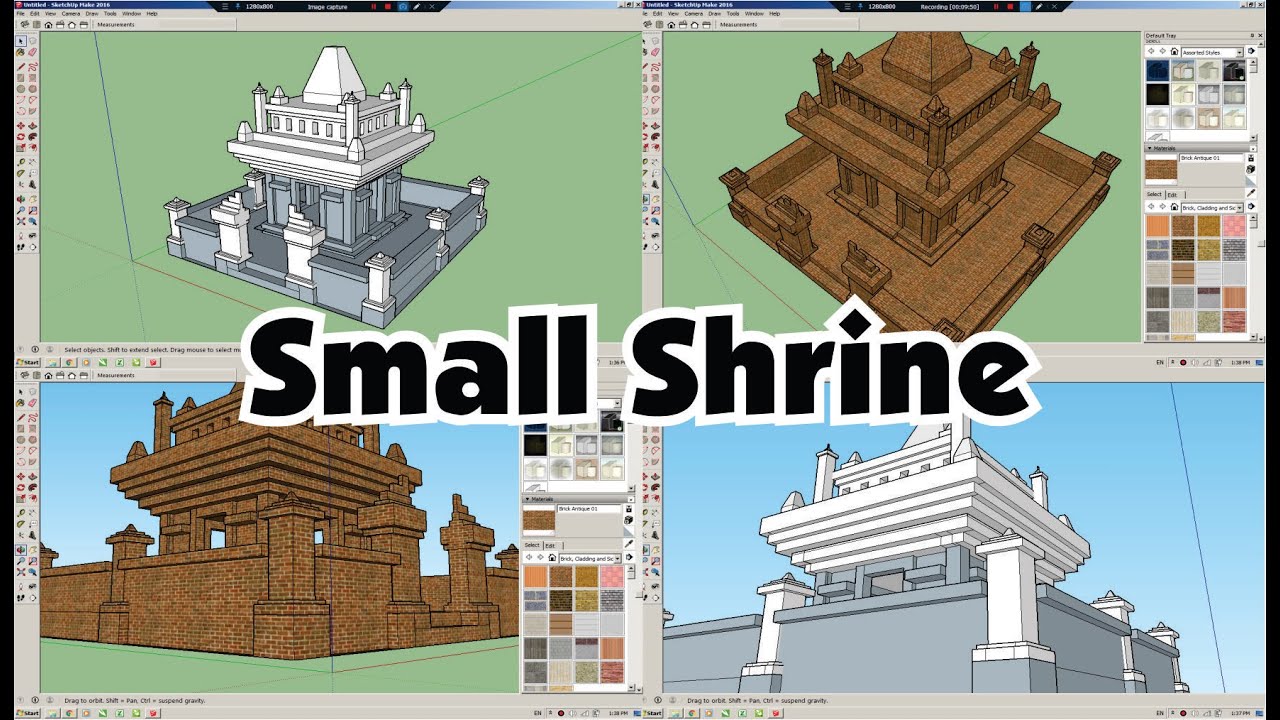Screen dimensions: 1280x720
Task: Open the pencil annotate tool in Image capture bar
Action: click(416, 7)
